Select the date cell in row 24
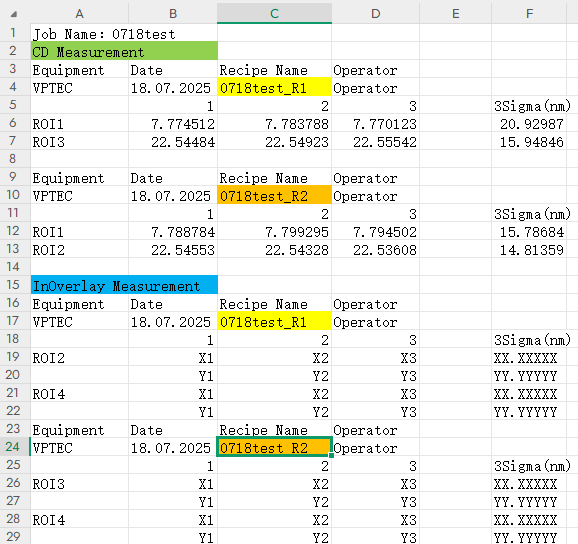The height and width of the screenshot is (544, 578). tap(173, 447)
